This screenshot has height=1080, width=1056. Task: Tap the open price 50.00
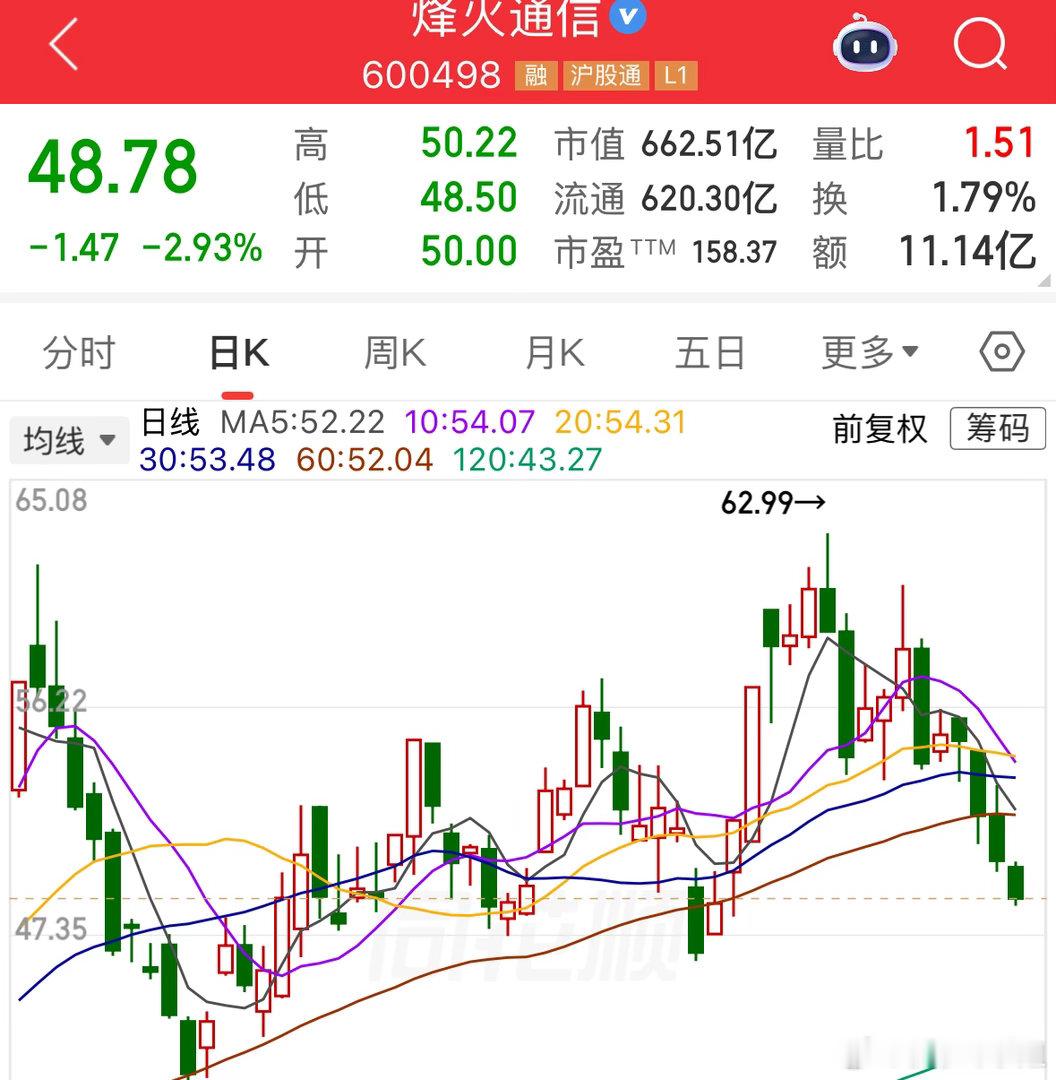[x=469, y=251]
